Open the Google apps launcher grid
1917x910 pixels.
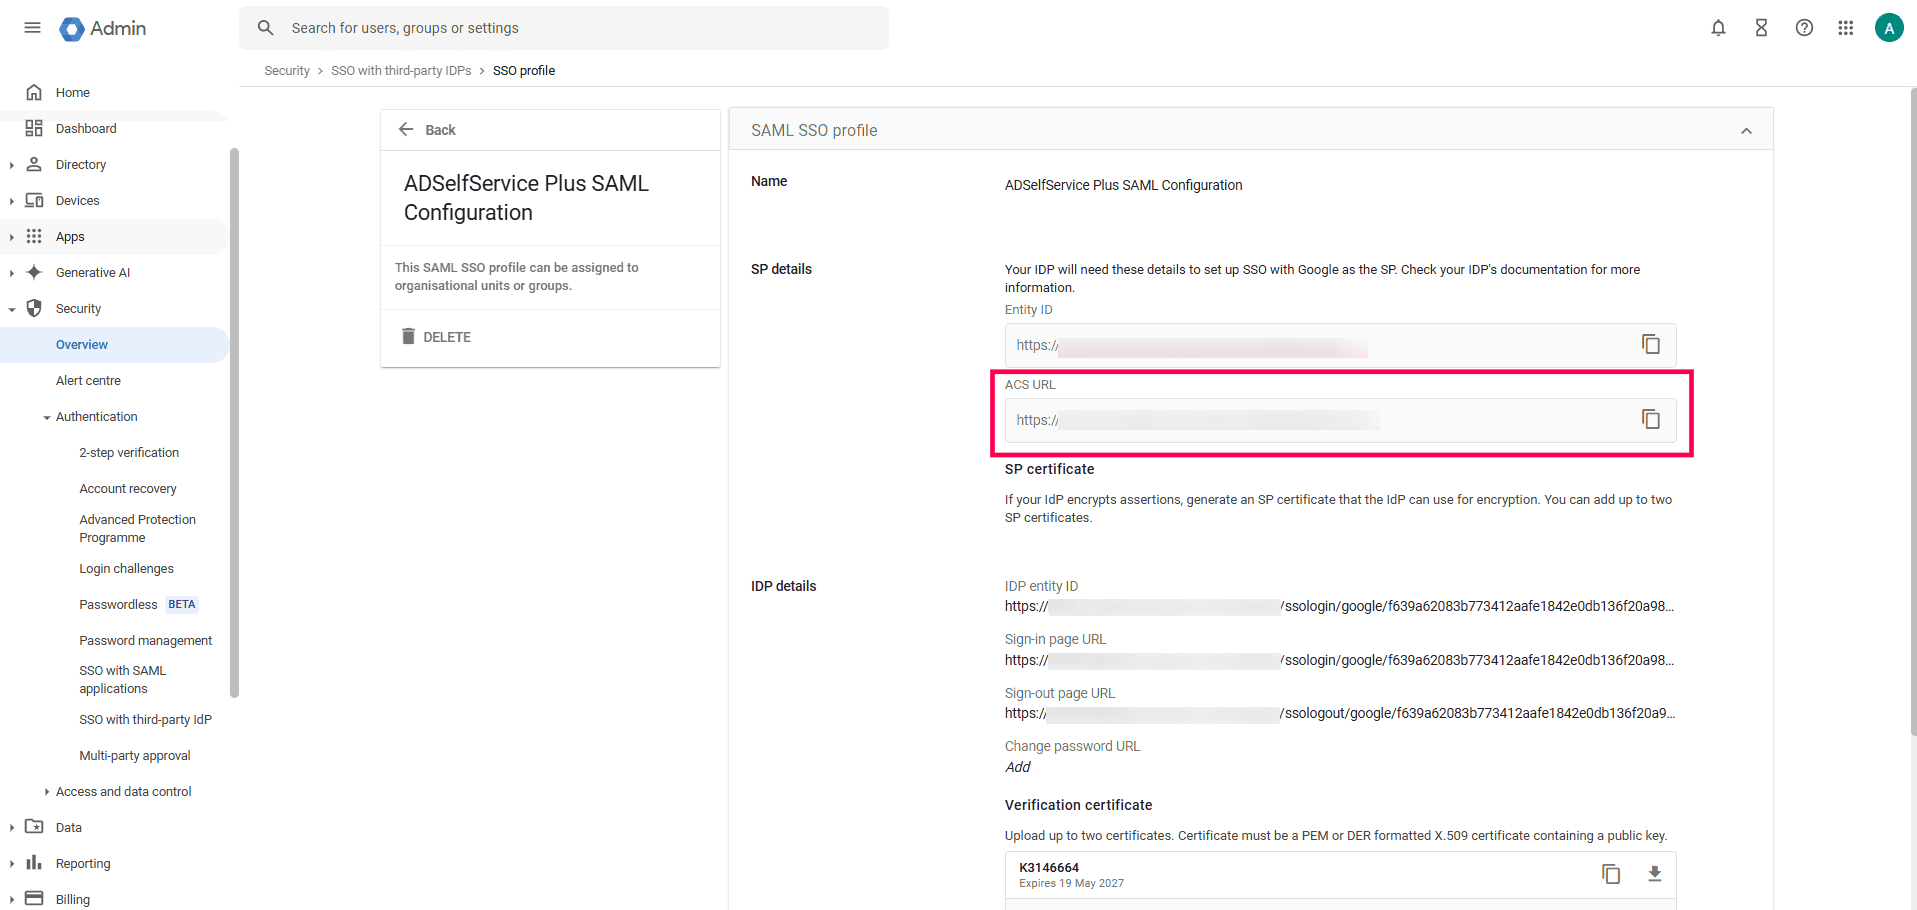(x=1846, y=27)
